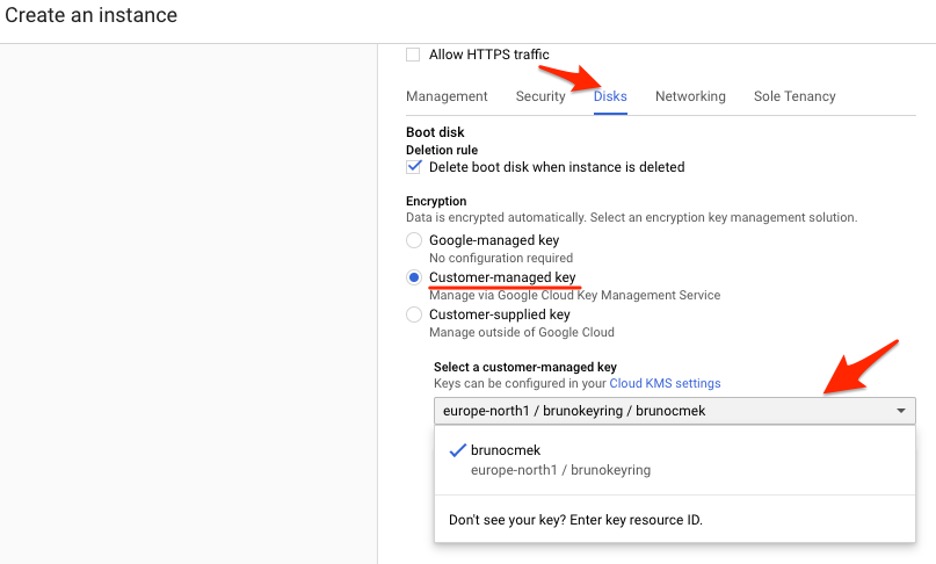Select the Customer-supplied key radio button
This screenshot has height=564, width=936.
pos(414,315)
